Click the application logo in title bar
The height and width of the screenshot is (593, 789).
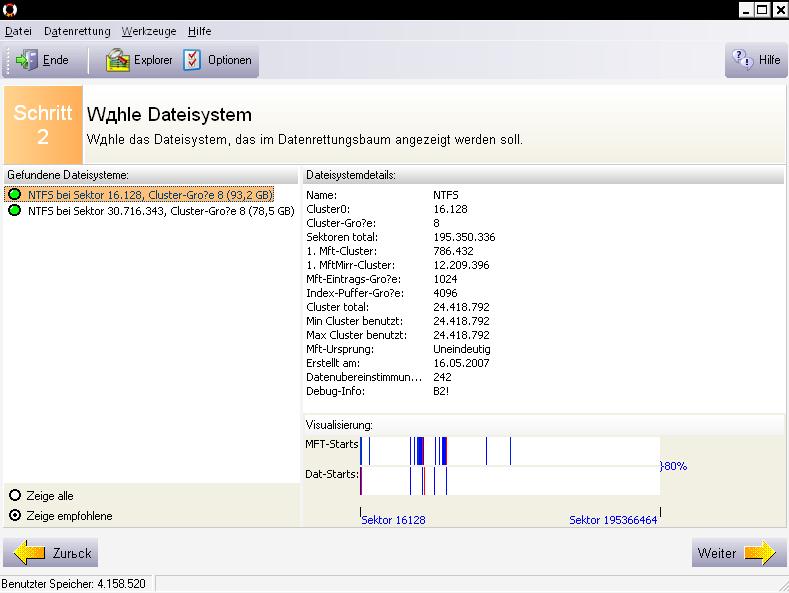coord(9,10)
